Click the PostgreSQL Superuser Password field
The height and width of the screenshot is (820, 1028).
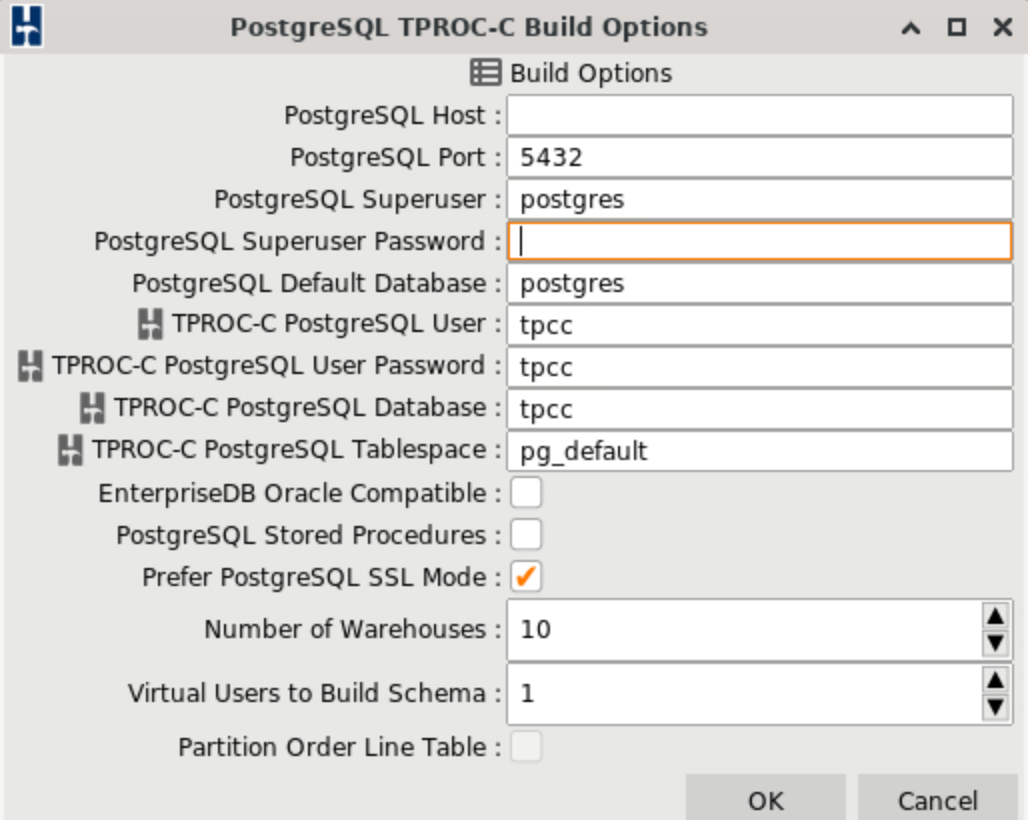[760, 241]
